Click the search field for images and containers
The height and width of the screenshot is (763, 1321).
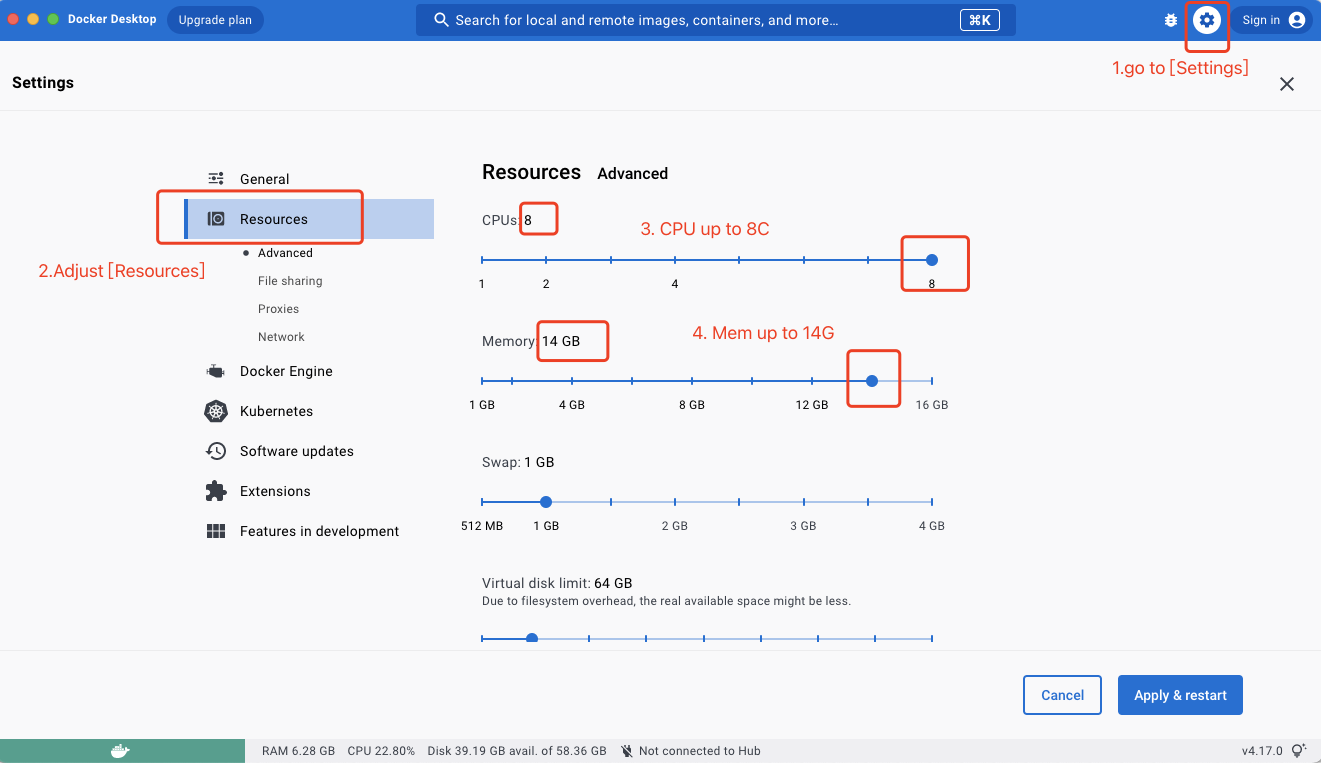716,20
